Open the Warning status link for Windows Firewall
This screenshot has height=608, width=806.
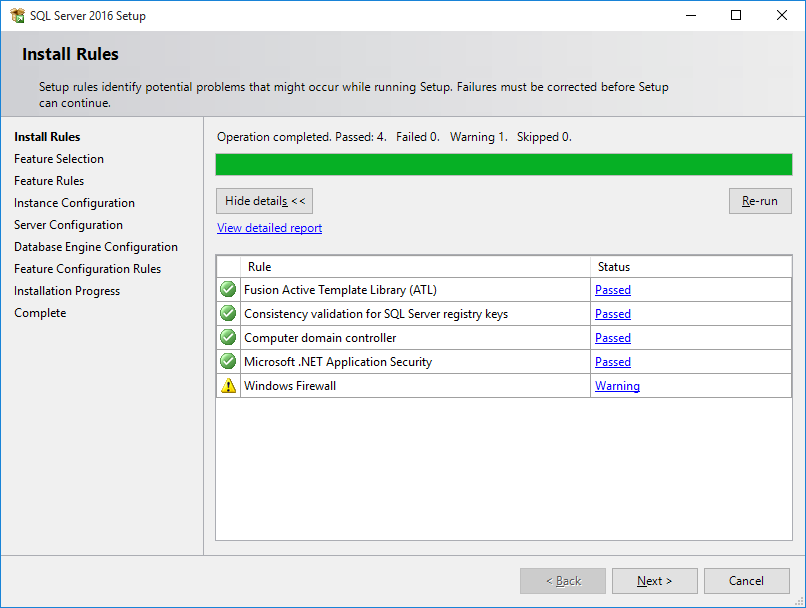pyautogui.click(x=617, y=386)
